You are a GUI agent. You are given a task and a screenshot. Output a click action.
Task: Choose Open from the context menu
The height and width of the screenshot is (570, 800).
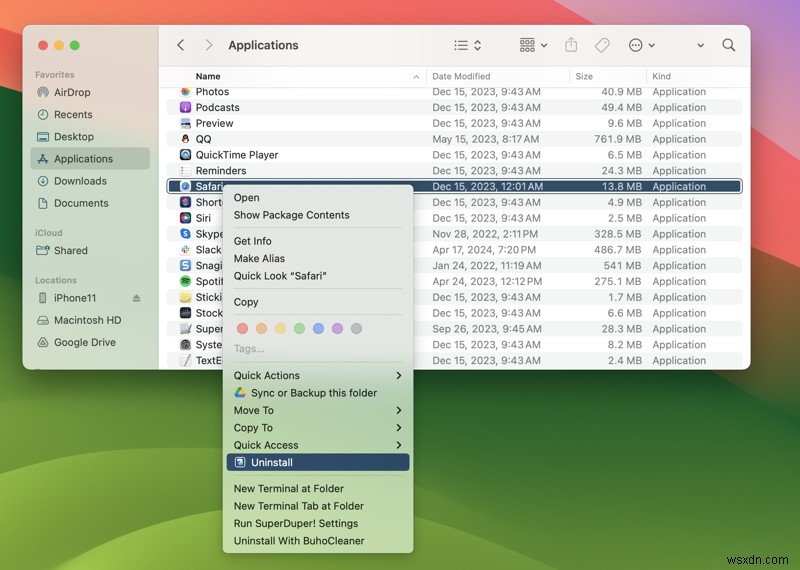click(x=318, y=198)
